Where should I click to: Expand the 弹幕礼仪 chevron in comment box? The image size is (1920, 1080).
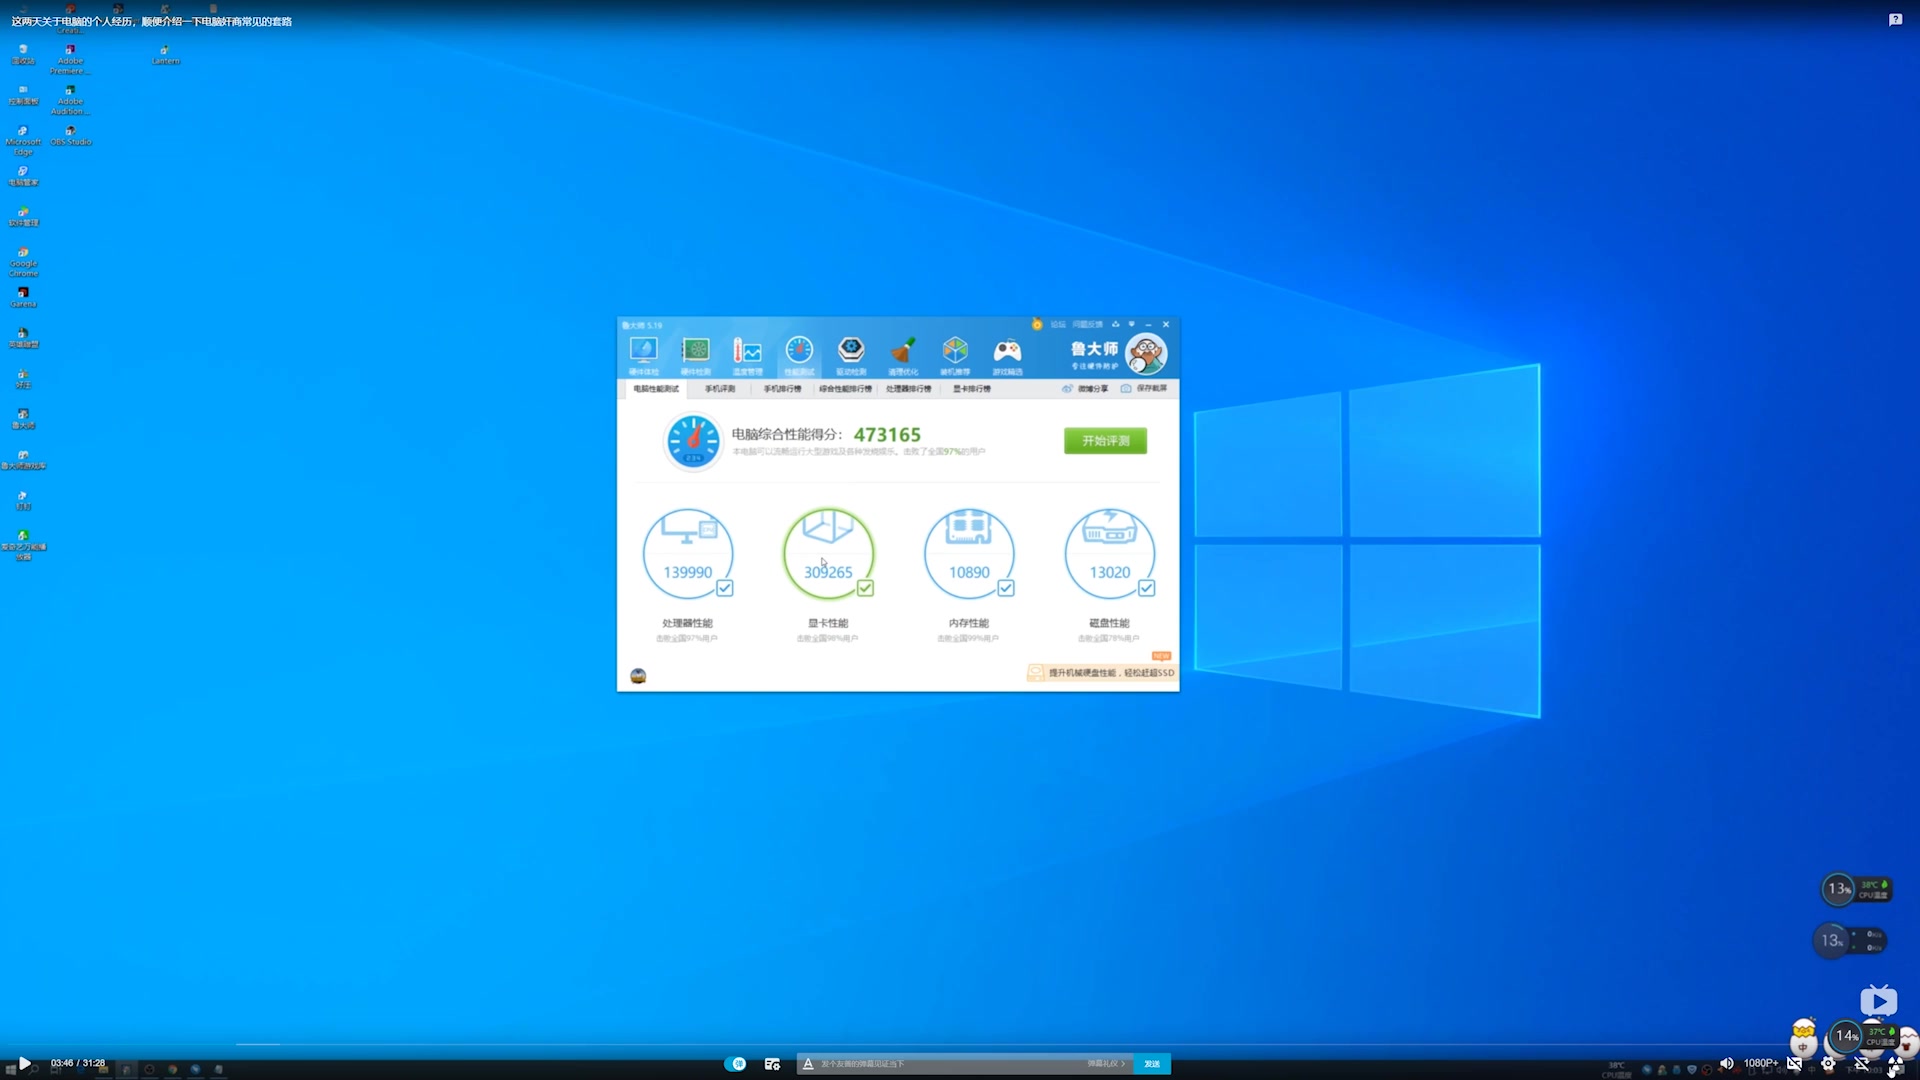(x=1123, y=1064)
